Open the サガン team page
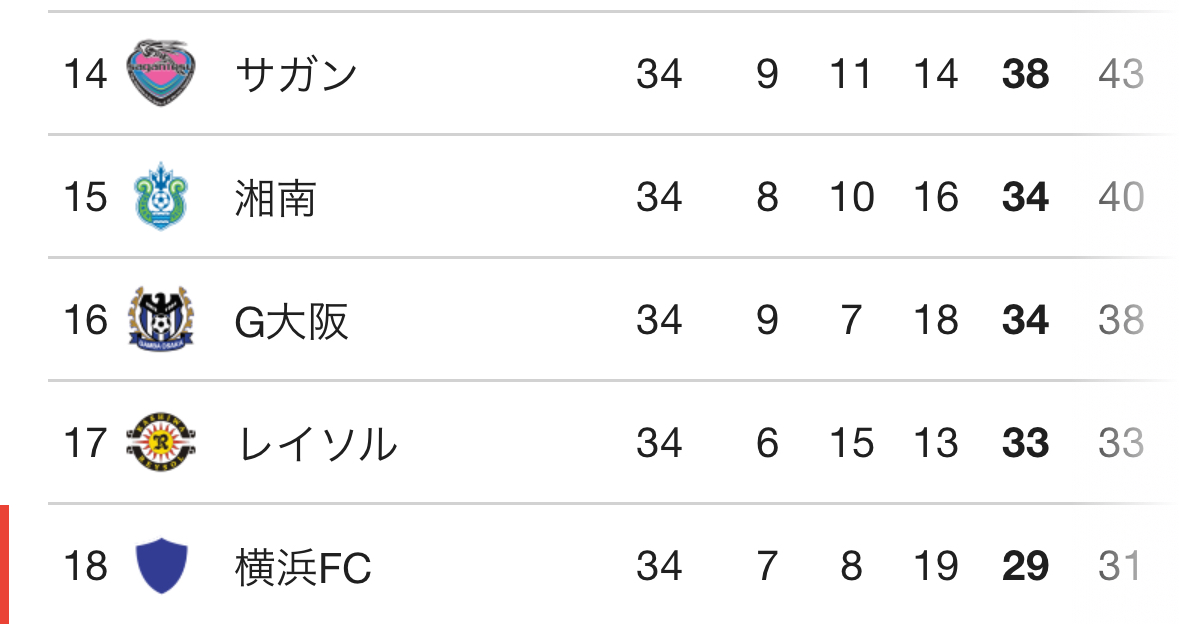The image size is (1179, 624). tap(296, 74)
